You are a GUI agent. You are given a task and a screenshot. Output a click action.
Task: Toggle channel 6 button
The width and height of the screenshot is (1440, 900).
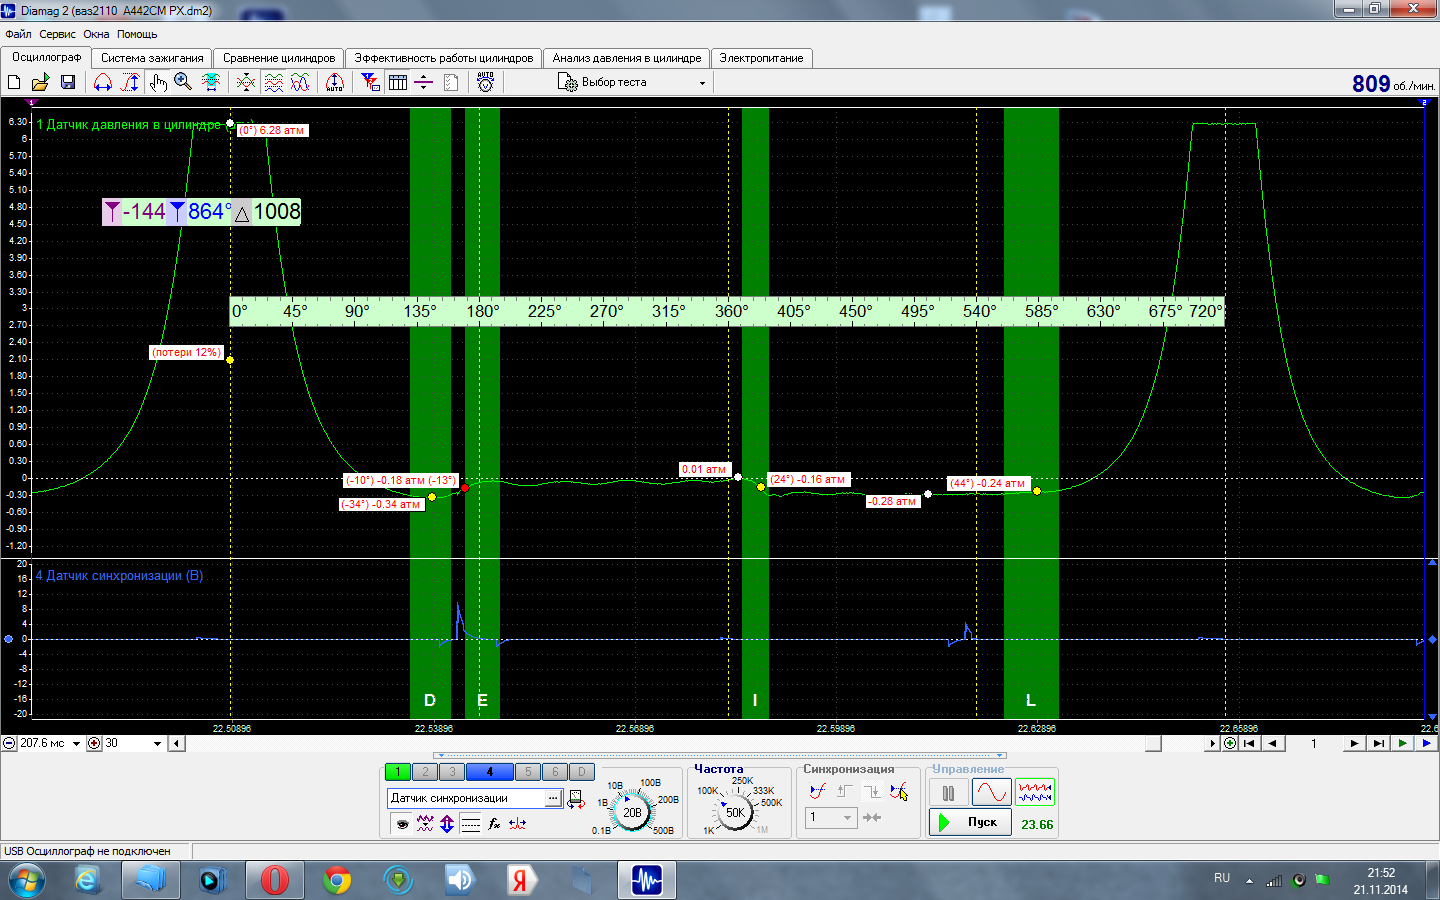(555, 772)
